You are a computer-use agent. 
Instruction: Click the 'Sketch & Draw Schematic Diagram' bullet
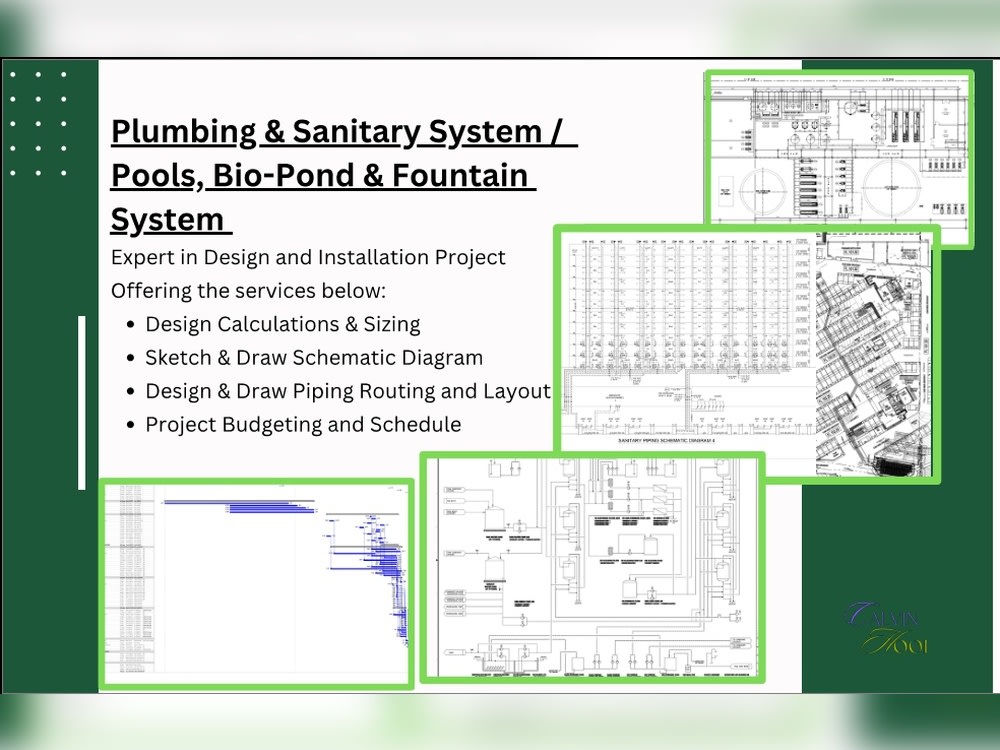pyautogui.click(x=314, y=357)
